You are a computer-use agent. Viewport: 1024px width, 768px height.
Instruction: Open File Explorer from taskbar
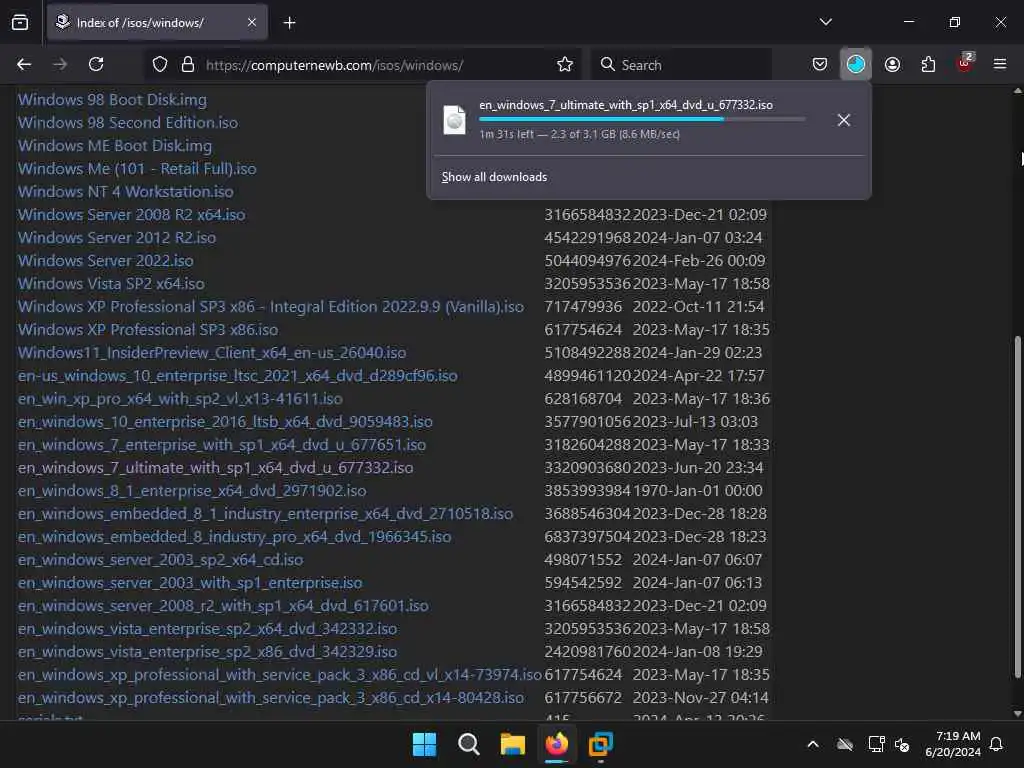[513, 744]
